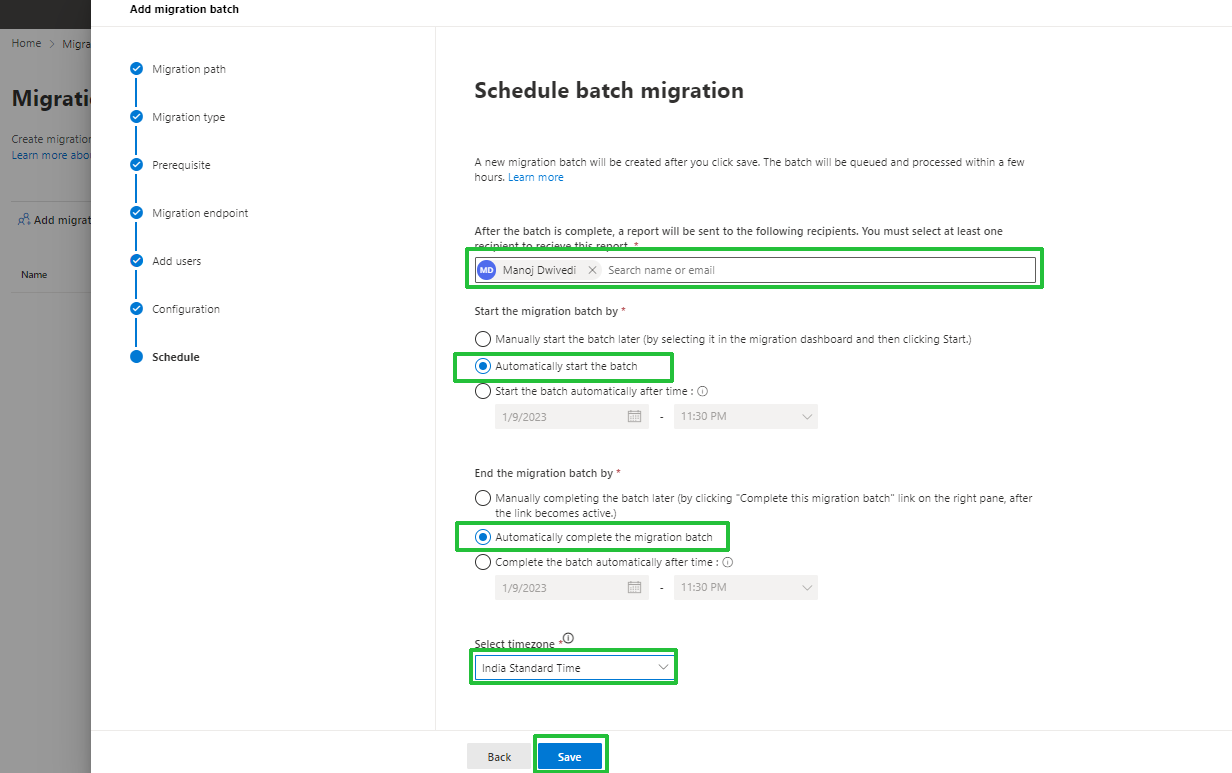The image size is (1232, 773).
Task: Choose Complete the batch automatically after time
Action: tap(484, 563)
